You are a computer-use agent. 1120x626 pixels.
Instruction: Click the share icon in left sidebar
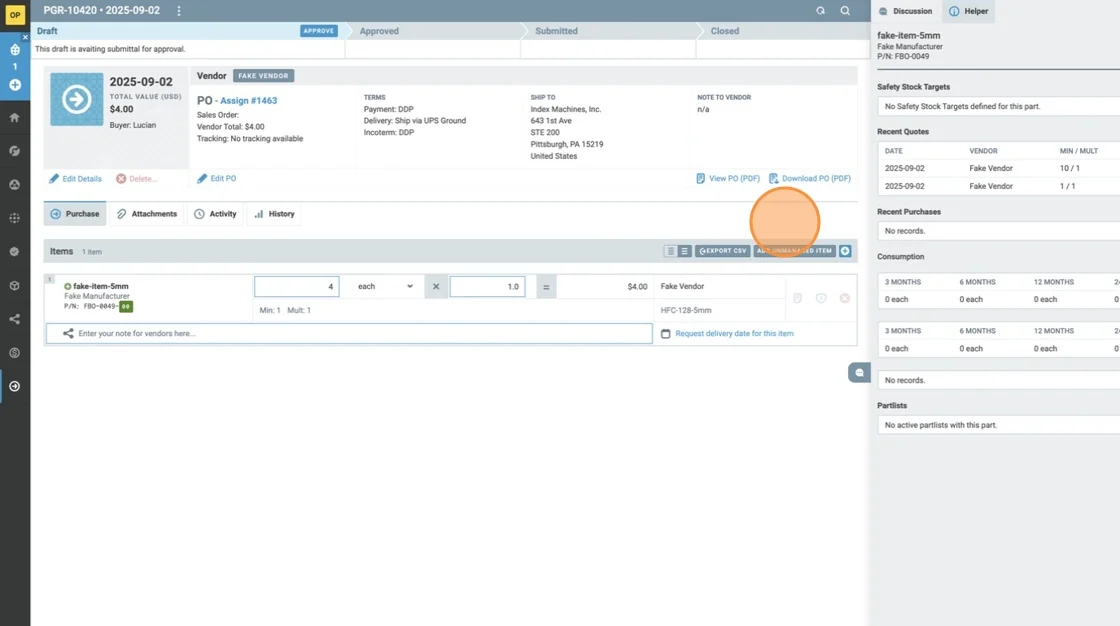tap(15, 319)
